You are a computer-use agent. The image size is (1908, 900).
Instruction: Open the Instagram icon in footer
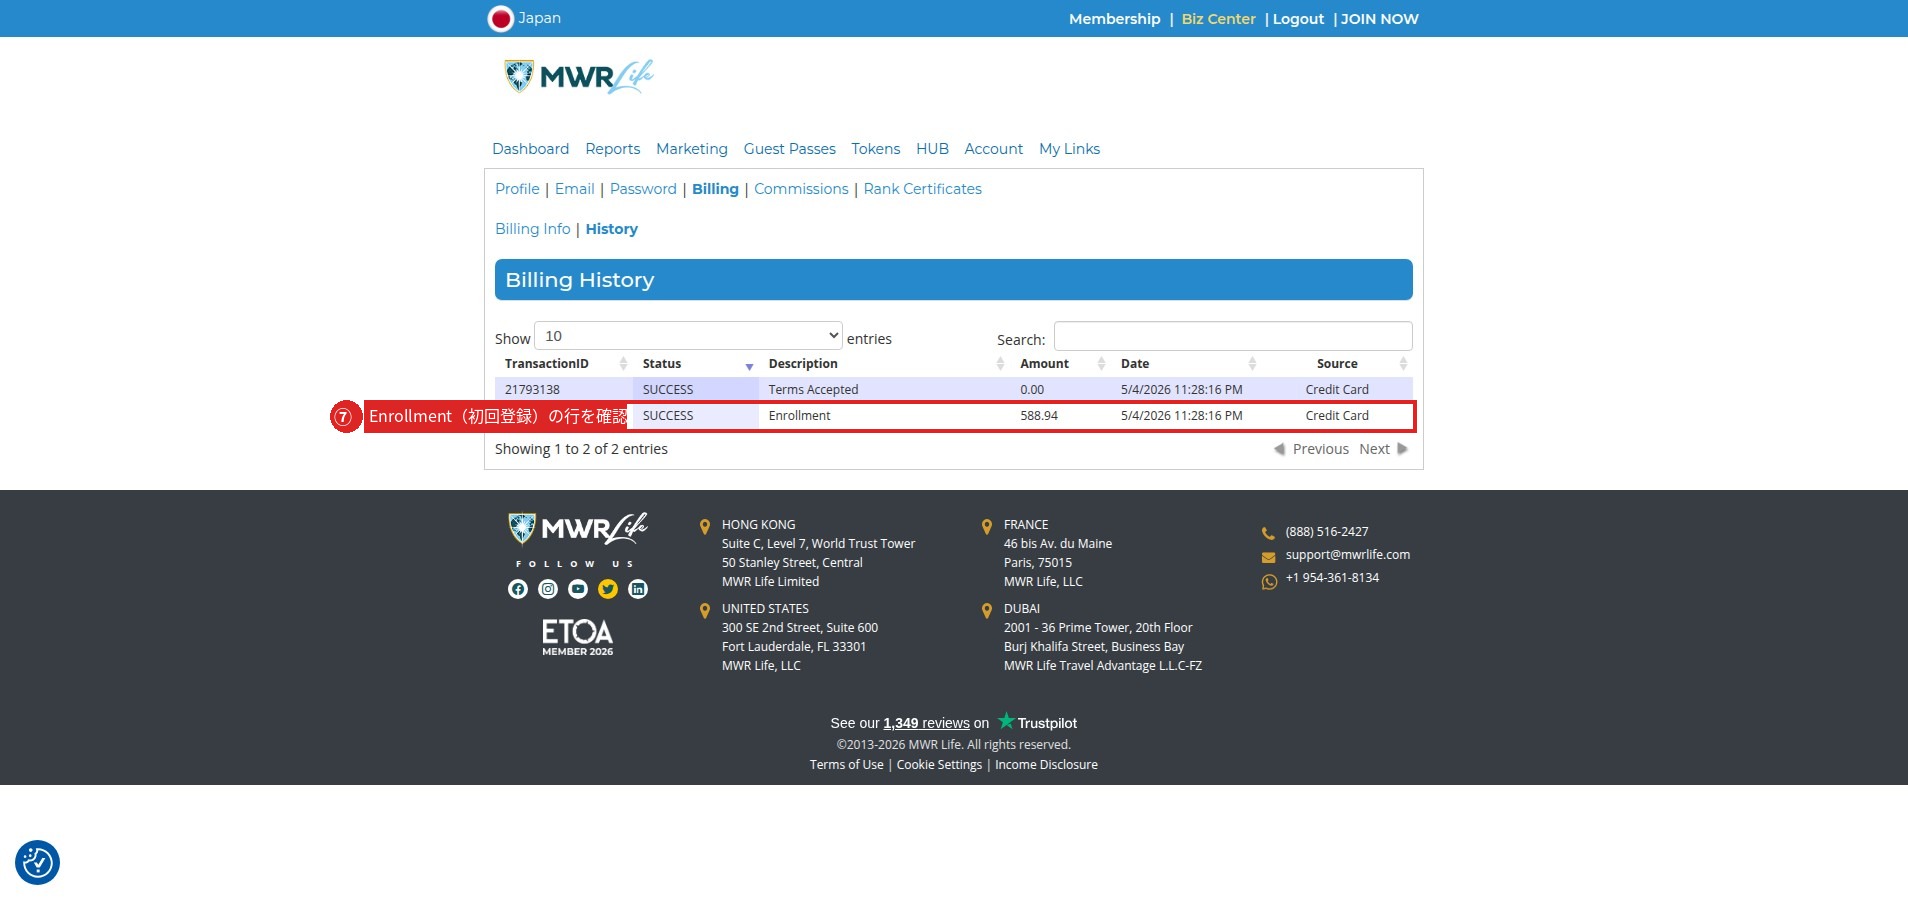[x=548, y=589]
